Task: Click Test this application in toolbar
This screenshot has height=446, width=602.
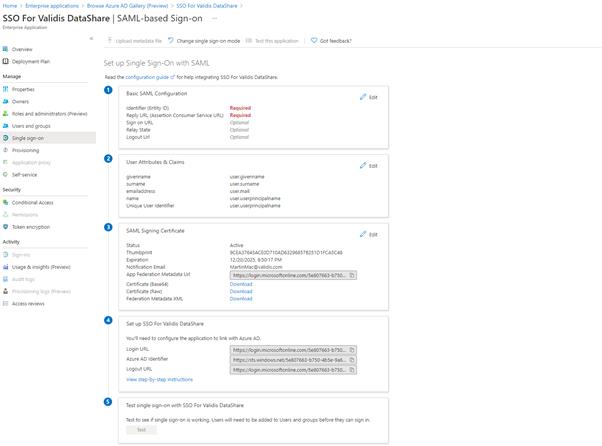Action: (x=272, y=41)
